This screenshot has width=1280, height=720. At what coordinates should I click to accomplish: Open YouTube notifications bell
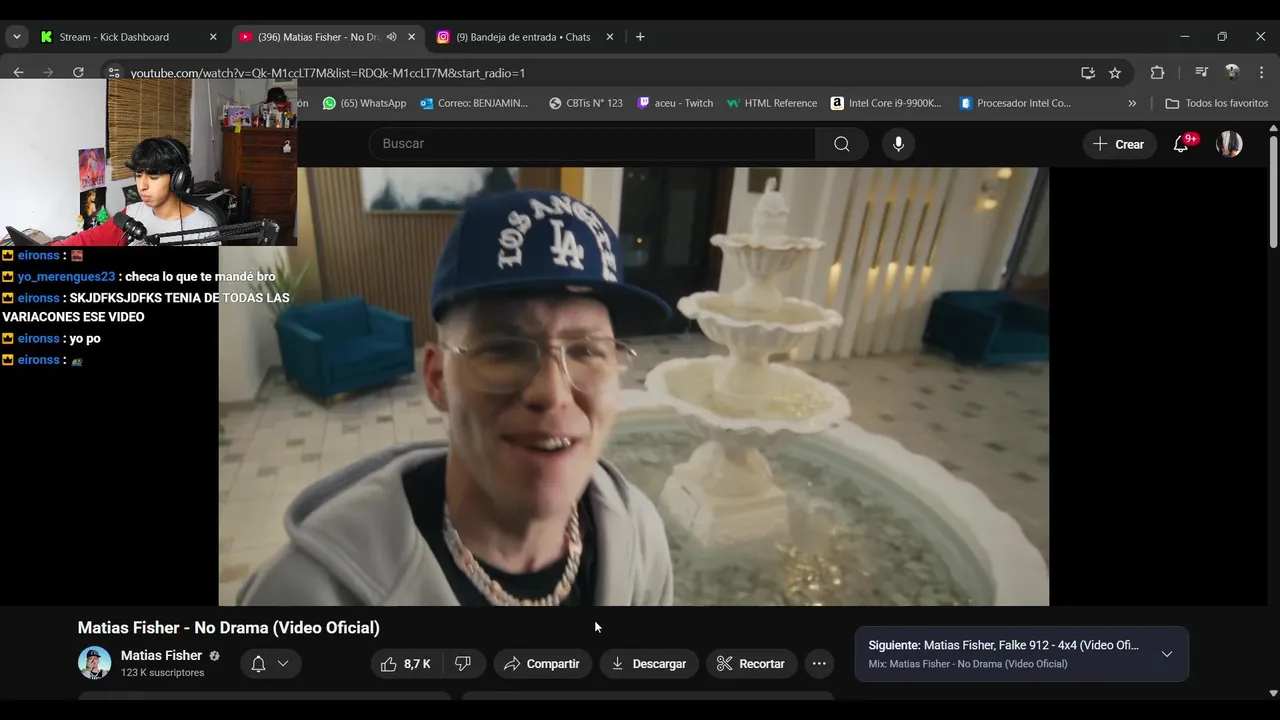point(1181,144)
